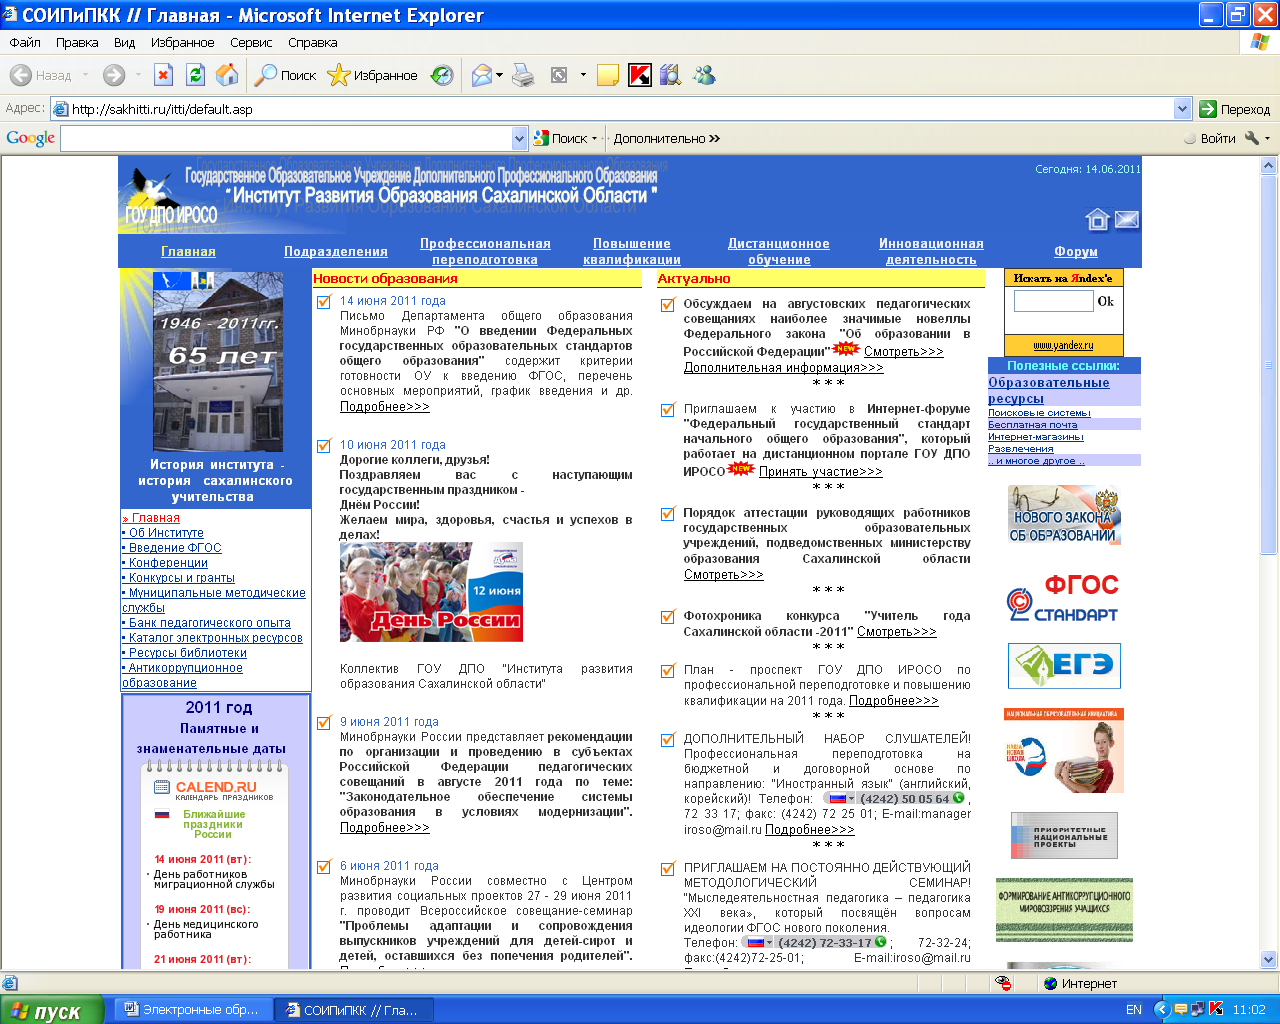
Task: Open Банк педагогического опыта link
Action: (210, 623)
